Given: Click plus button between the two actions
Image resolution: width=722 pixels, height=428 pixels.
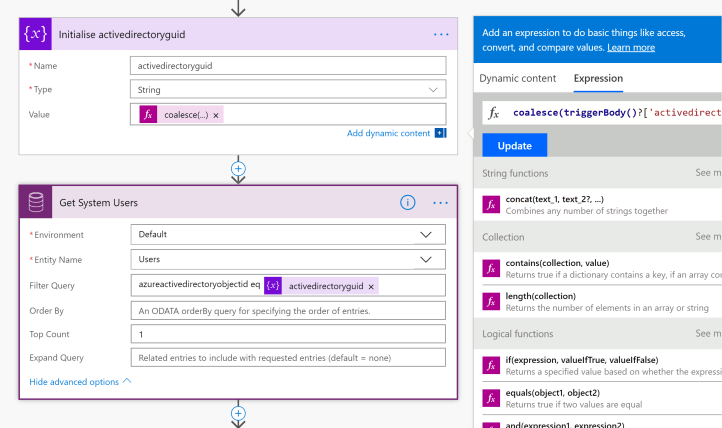Looking at the screenshot, I should click(238, 168).
